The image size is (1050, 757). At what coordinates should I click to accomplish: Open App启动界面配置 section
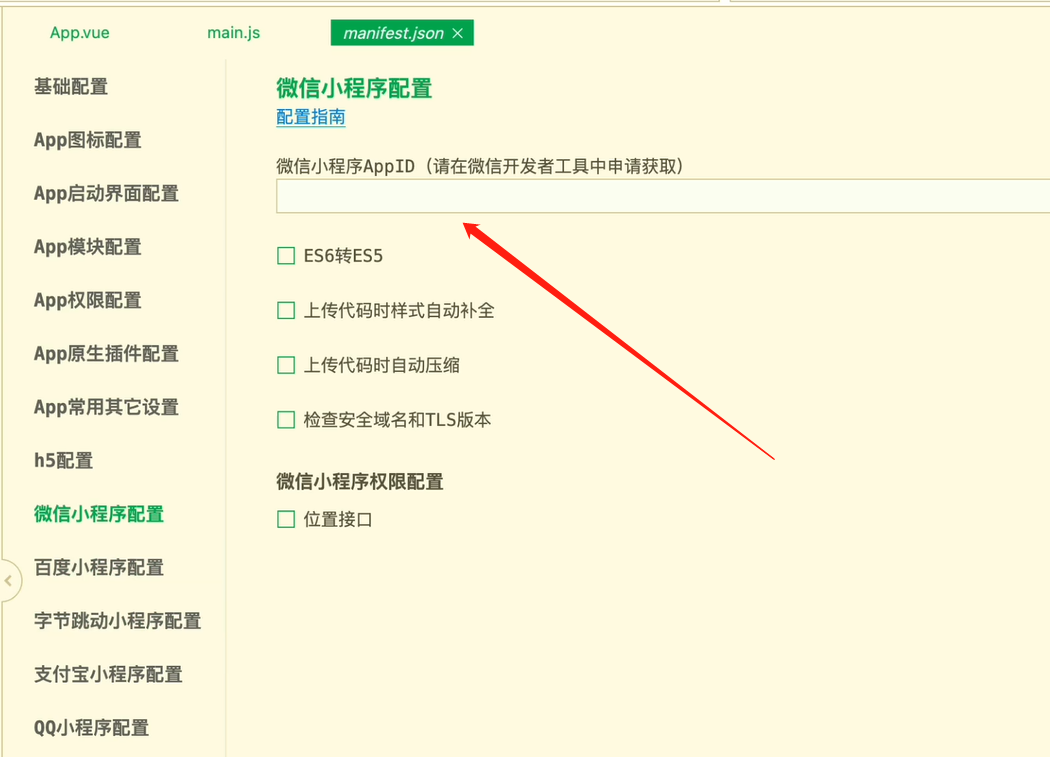106,194
